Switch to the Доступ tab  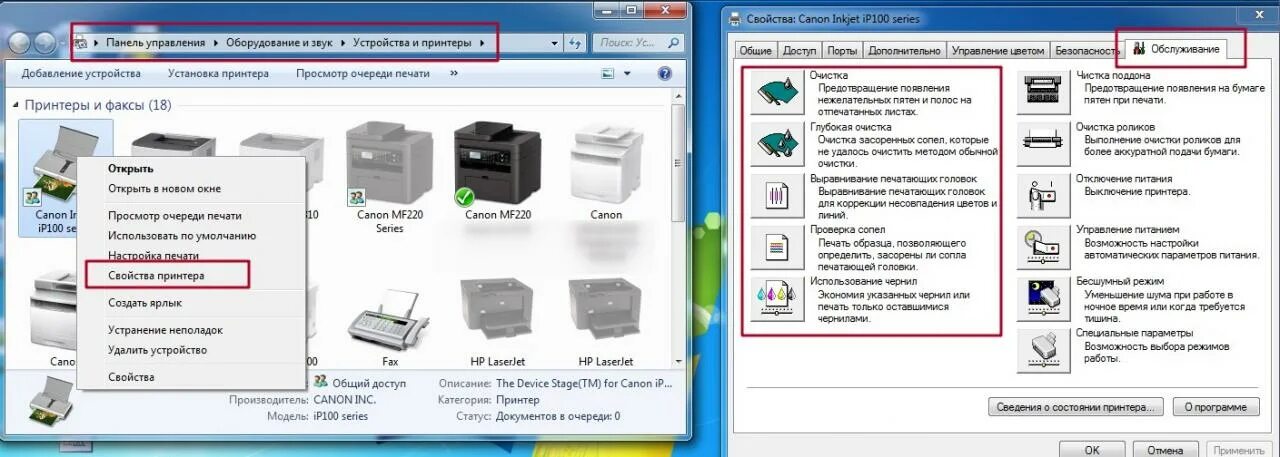799,50
